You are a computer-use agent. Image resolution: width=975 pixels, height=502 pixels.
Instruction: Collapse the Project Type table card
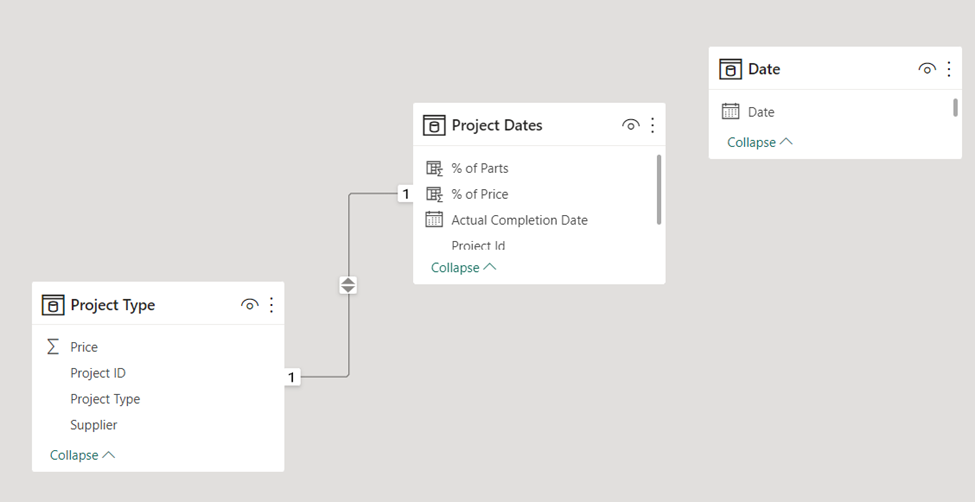tap(82, 455)
